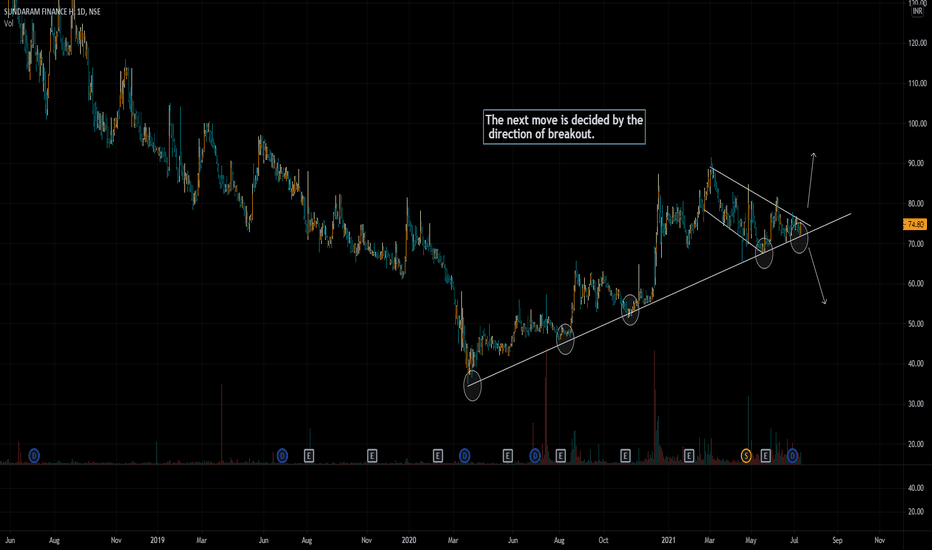Click the earliest dividend D marker, mid-2018
Screen dimensions: 932x550
(x=34, y=456)
